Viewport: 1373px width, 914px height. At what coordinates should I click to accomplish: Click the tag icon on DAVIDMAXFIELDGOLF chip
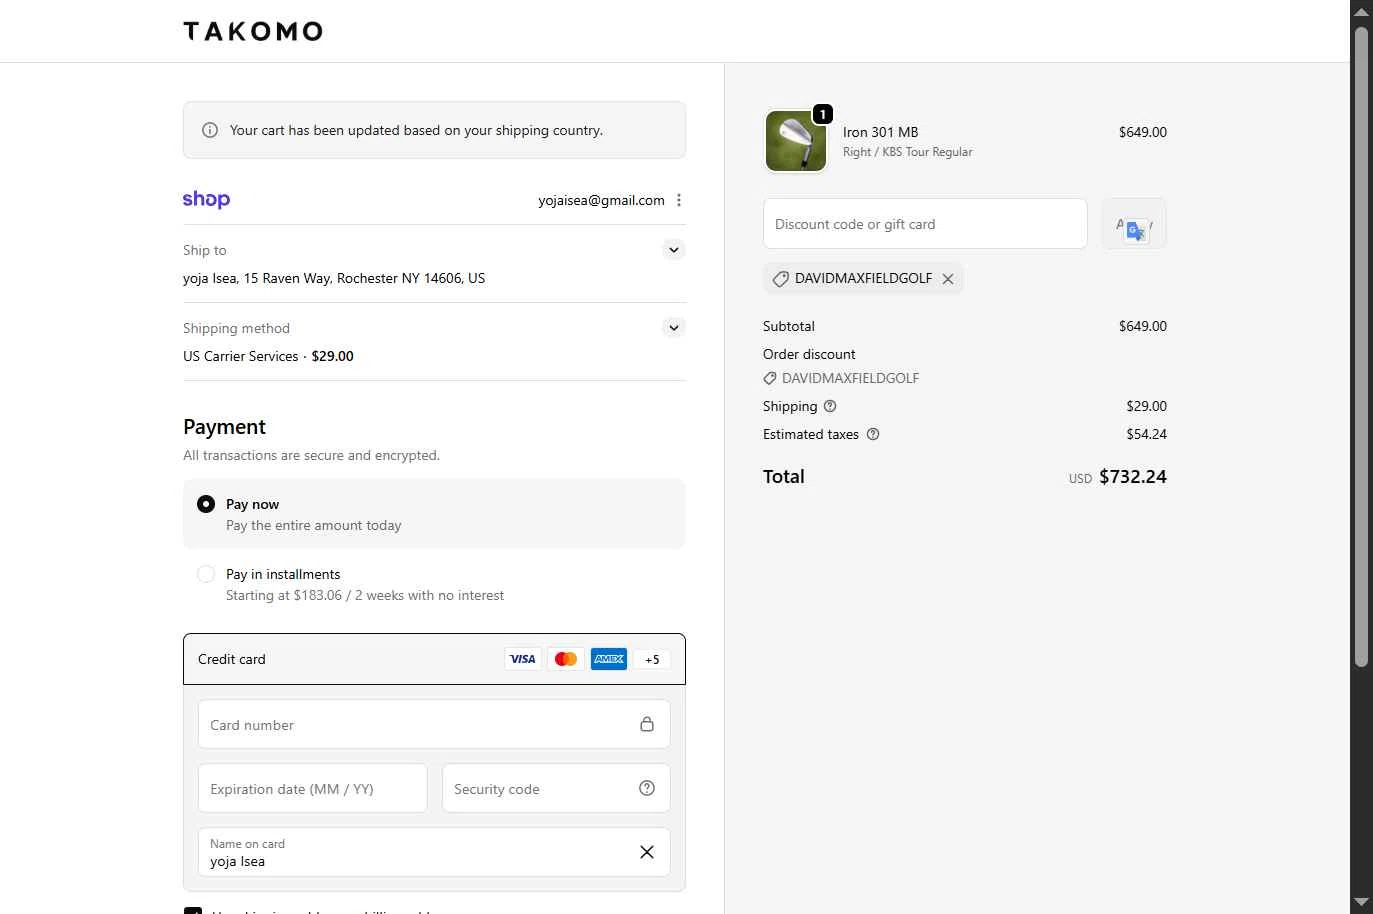pos(781,279)
